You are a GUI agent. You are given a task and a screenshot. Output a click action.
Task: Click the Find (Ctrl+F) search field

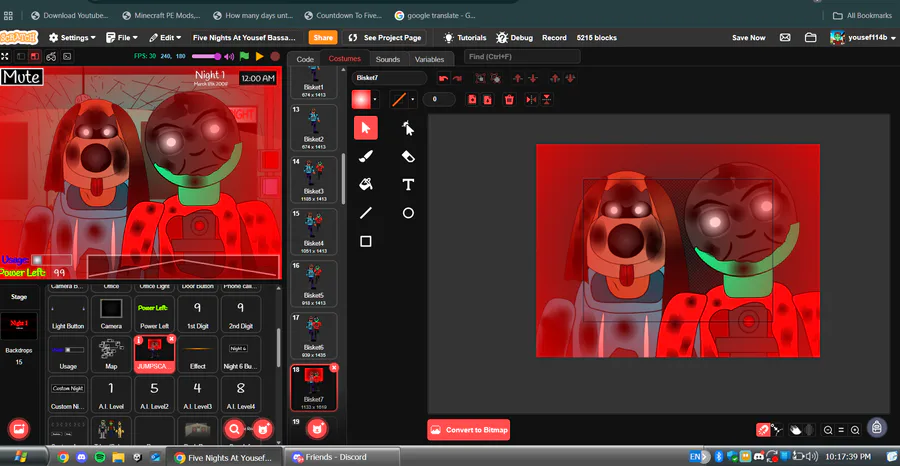[x=522, y=56]
